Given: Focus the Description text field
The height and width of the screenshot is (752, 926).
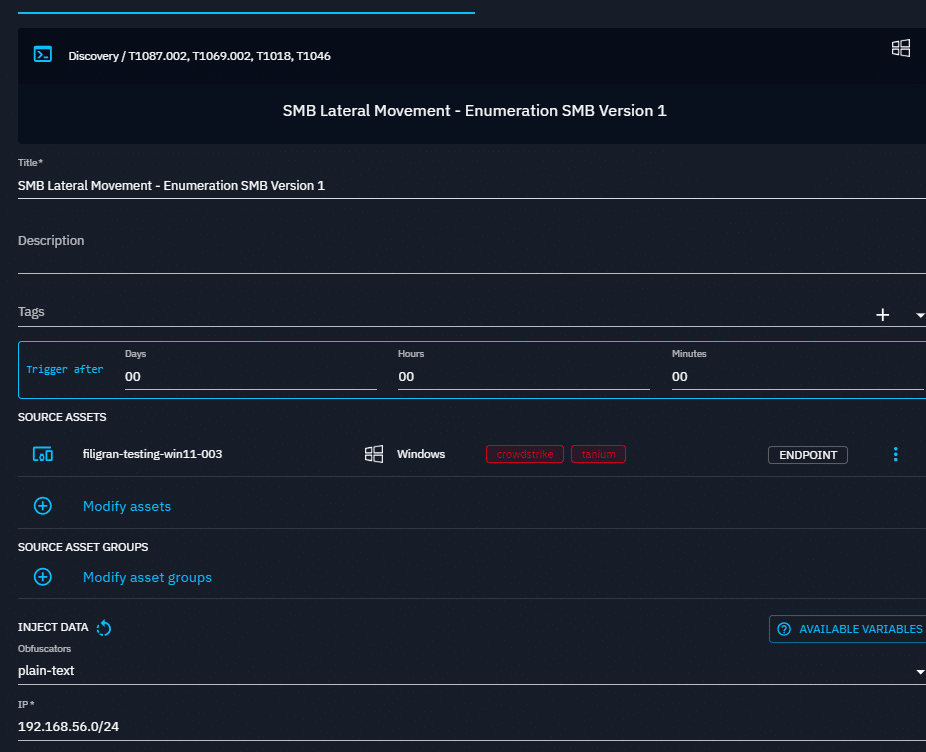Looking at the screenshot, I should click(470, 256).
